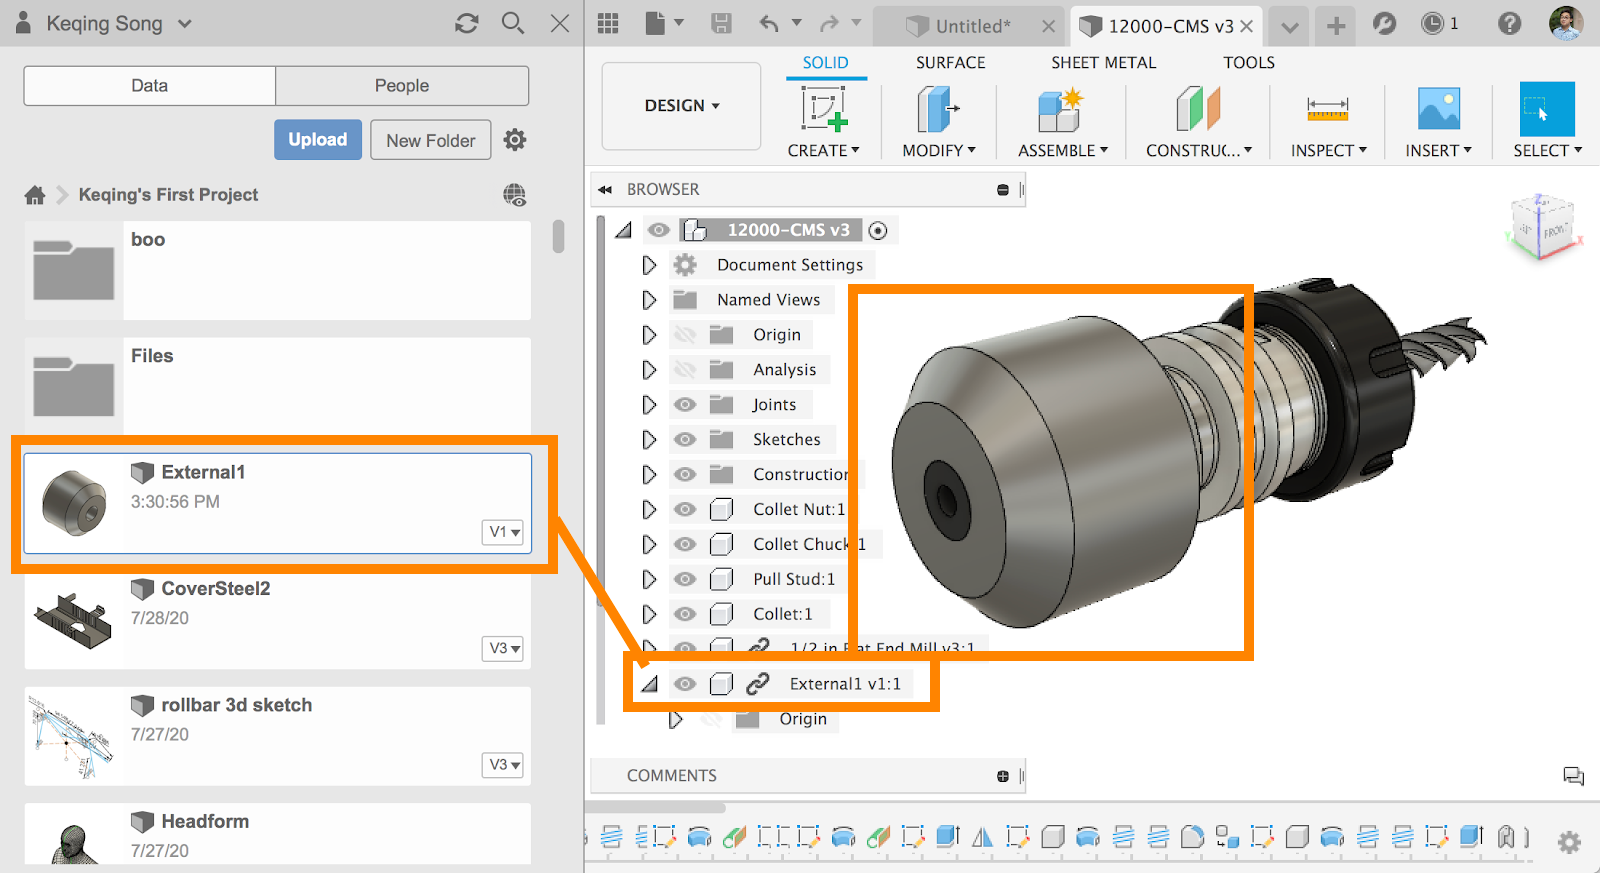
Task: Hide the Collet Nut:1 component
Action: pos(685,509)
